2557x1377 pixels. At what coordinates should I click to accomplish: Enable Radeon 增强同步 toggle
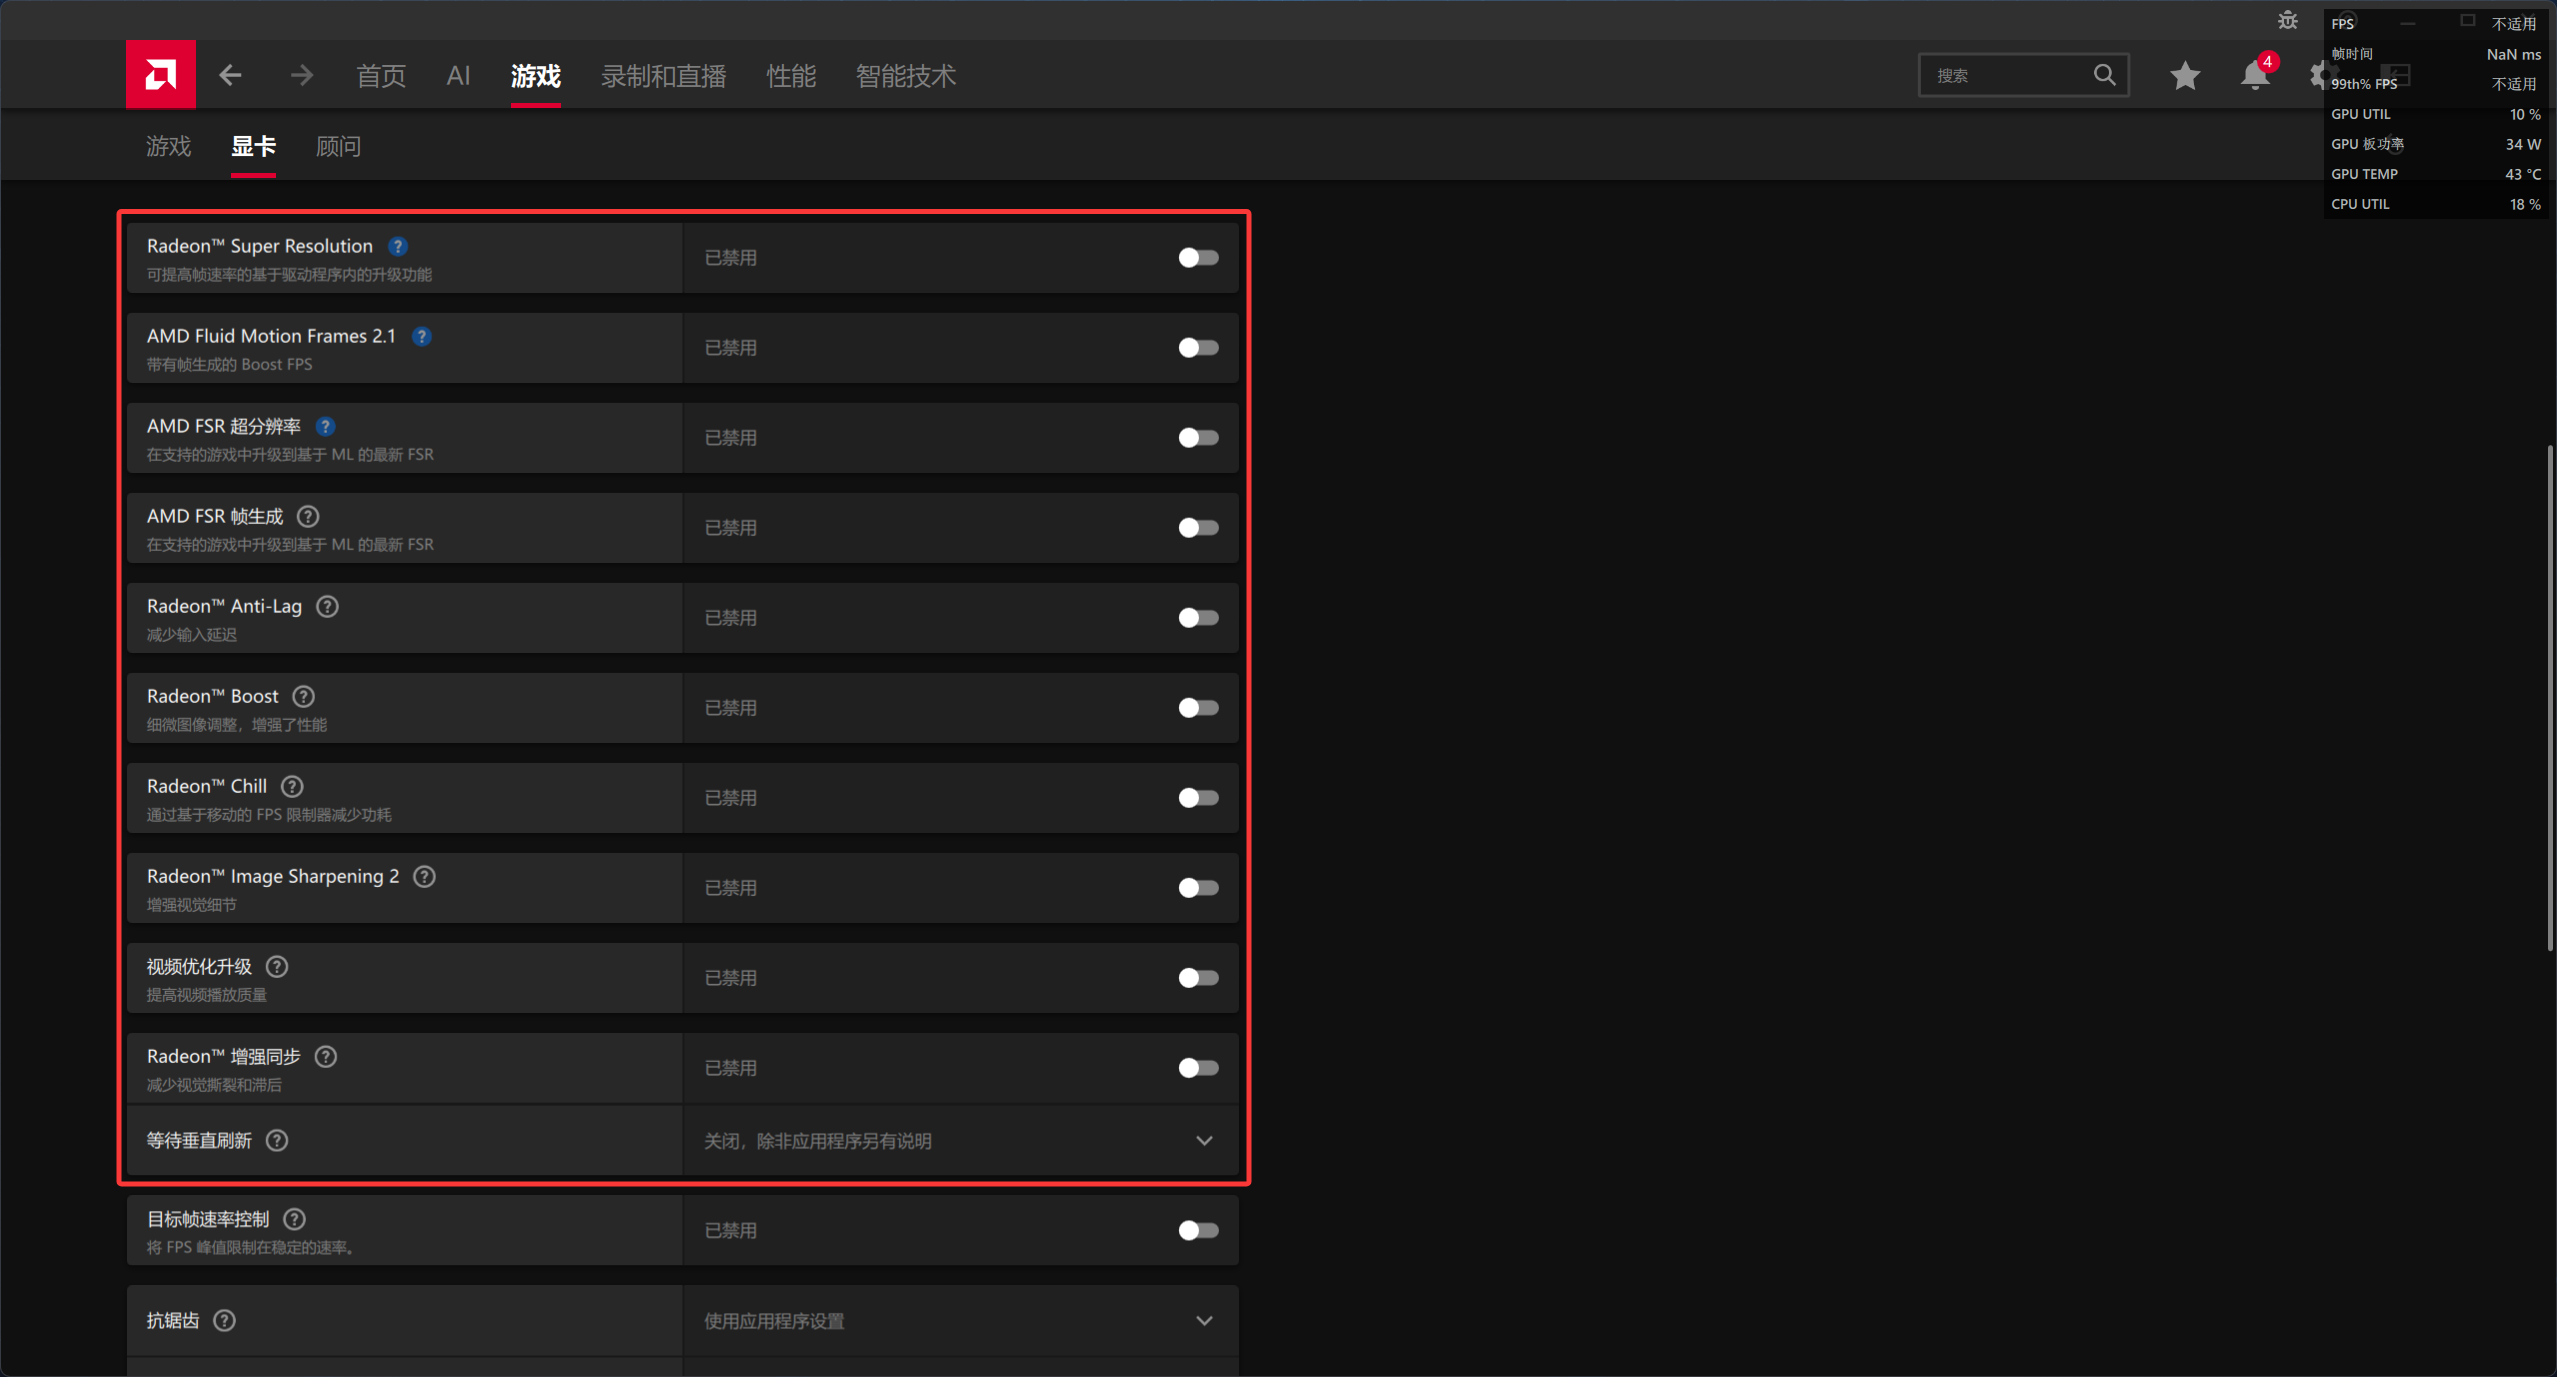[x=1198, y=1068]
